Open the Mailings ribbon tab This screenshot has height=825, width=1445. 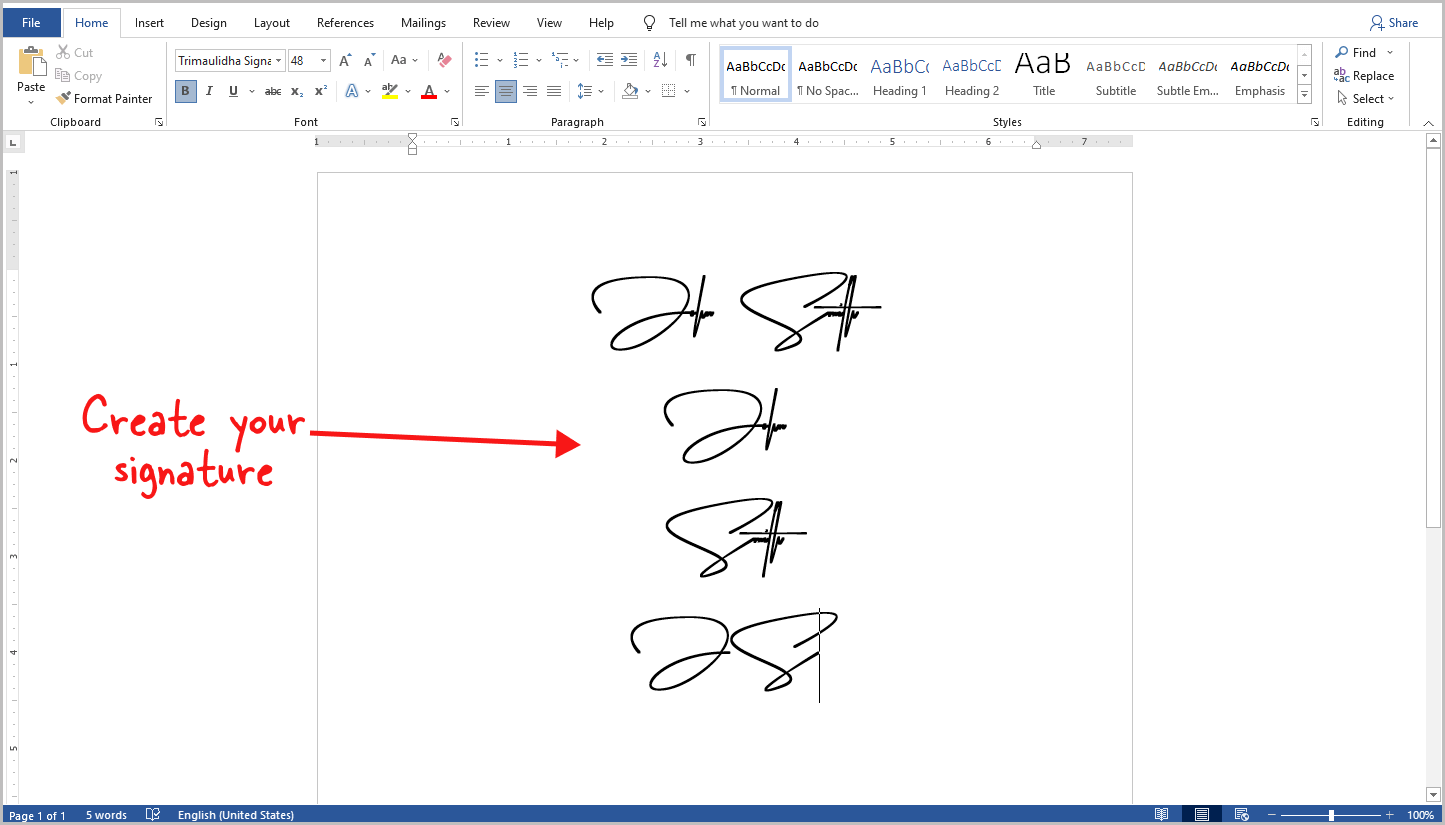(x=423, y=22)
